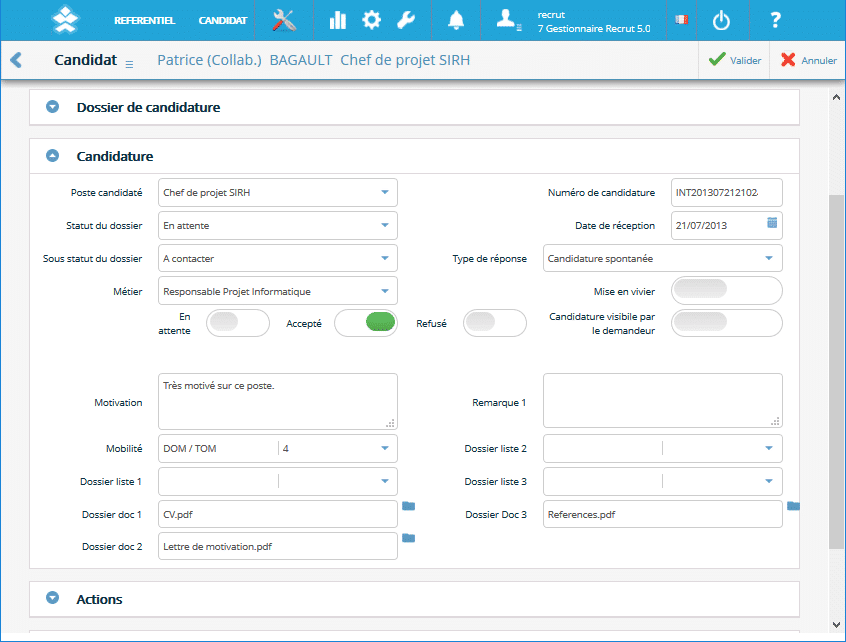This screenshot has height=642, width=846.
Task: Browse folder for Dossier doc 1
Action: click(x=408, y=506)
